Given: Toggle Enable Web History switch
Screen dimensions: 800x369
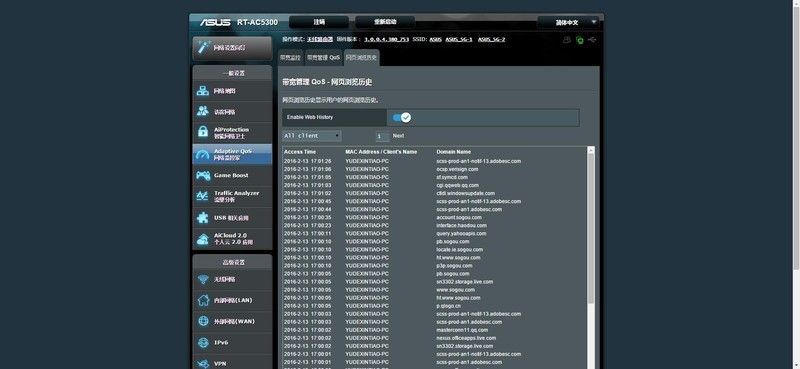Looking at the screenshot, I should click(x=402, y=117).
